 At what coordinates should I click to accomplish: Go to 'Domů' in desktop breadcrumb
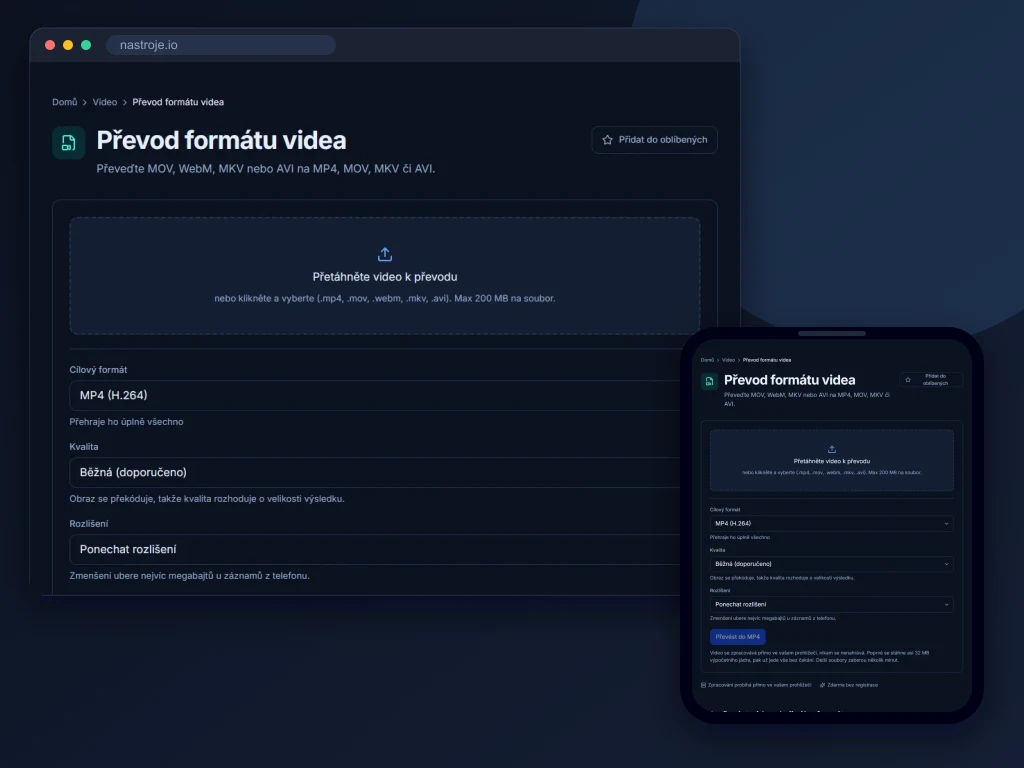click(x=65, y=102)
